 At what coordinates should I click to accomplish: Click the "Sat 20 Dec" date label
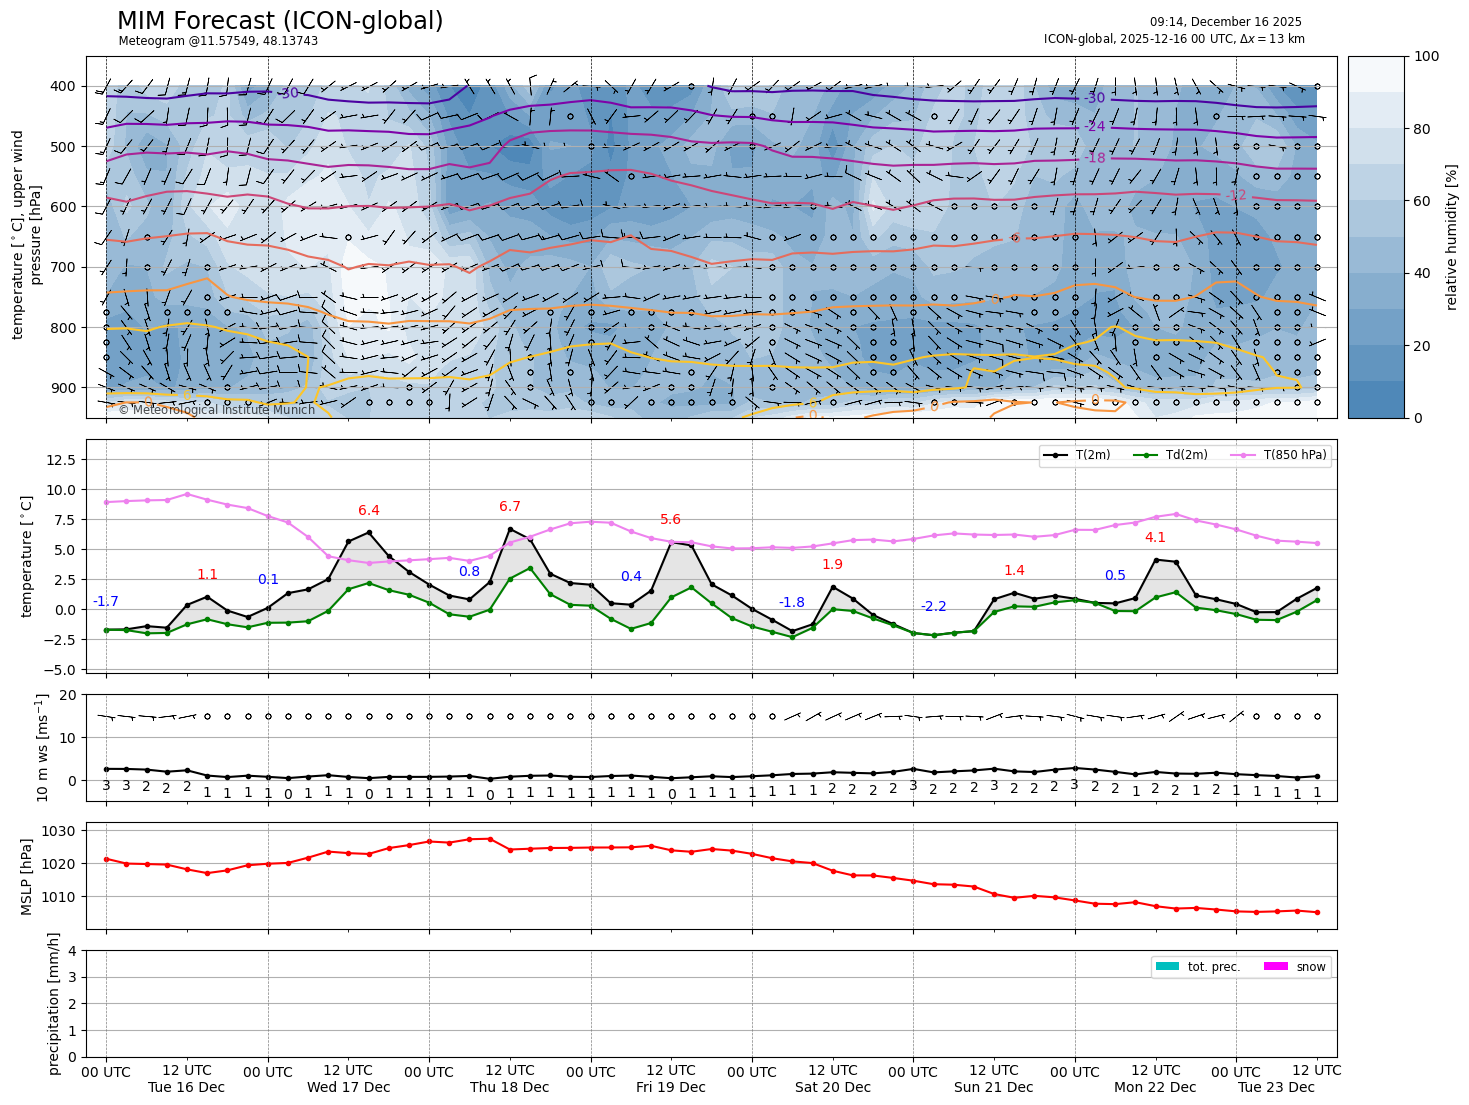pos(833,1088)
